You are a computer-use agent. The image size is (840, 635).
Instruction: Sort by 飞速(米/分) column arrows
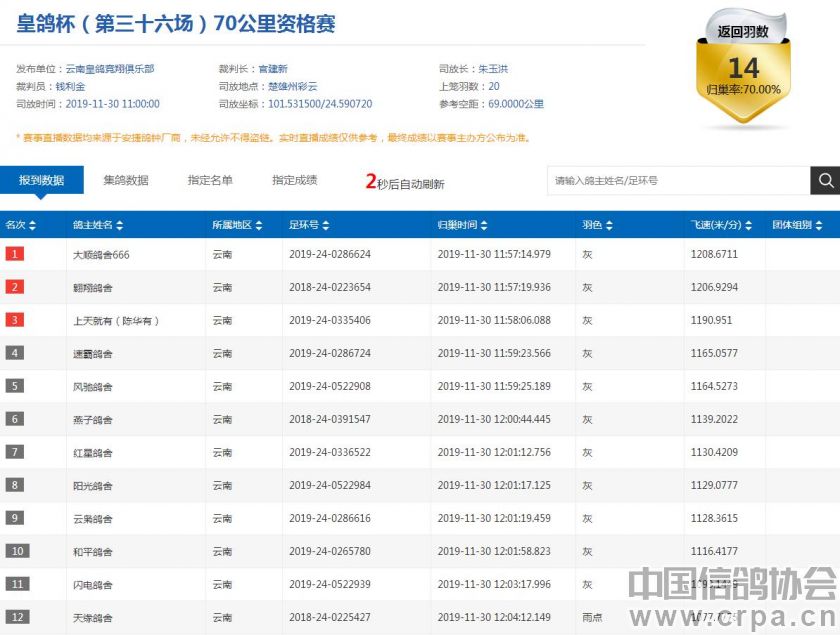pyautogui.click(x=748, y=225)
